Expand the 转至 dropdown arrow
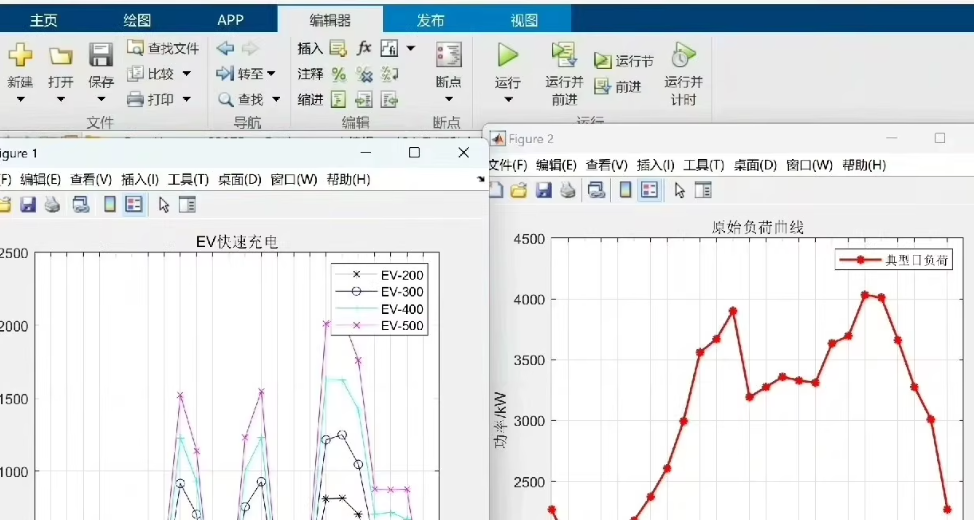 tap(271, 74)
